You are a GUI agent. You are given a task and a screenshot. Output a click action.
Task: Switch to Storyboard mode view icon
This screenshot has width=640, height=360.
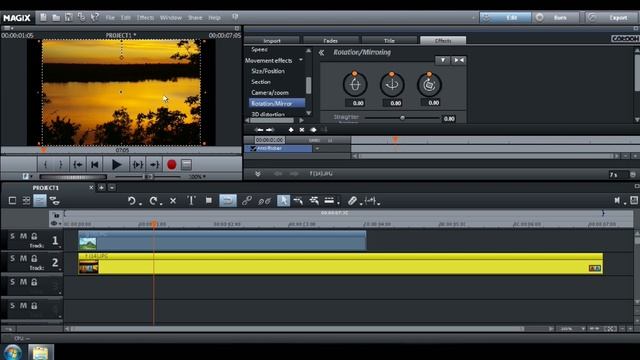coord(12,200)
